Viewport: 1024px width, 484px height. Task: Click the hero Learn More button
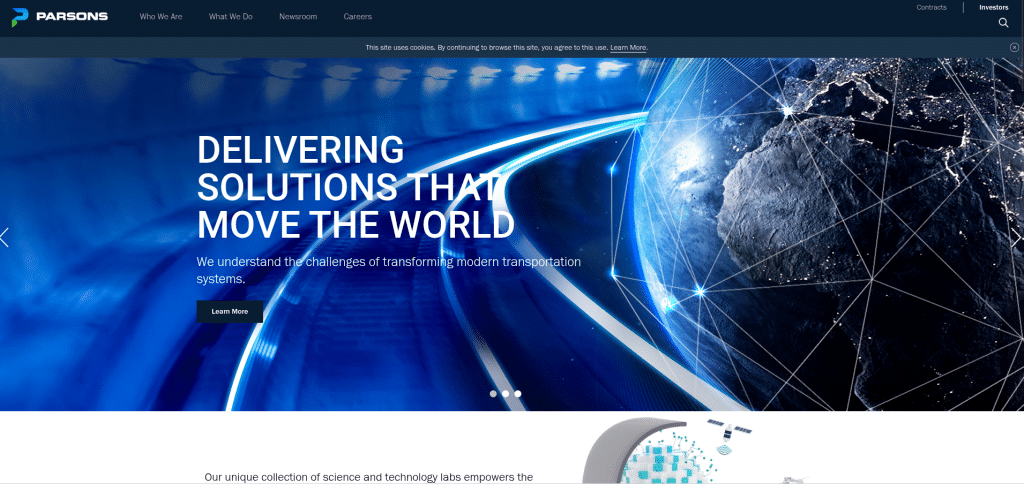coord(230,312)
